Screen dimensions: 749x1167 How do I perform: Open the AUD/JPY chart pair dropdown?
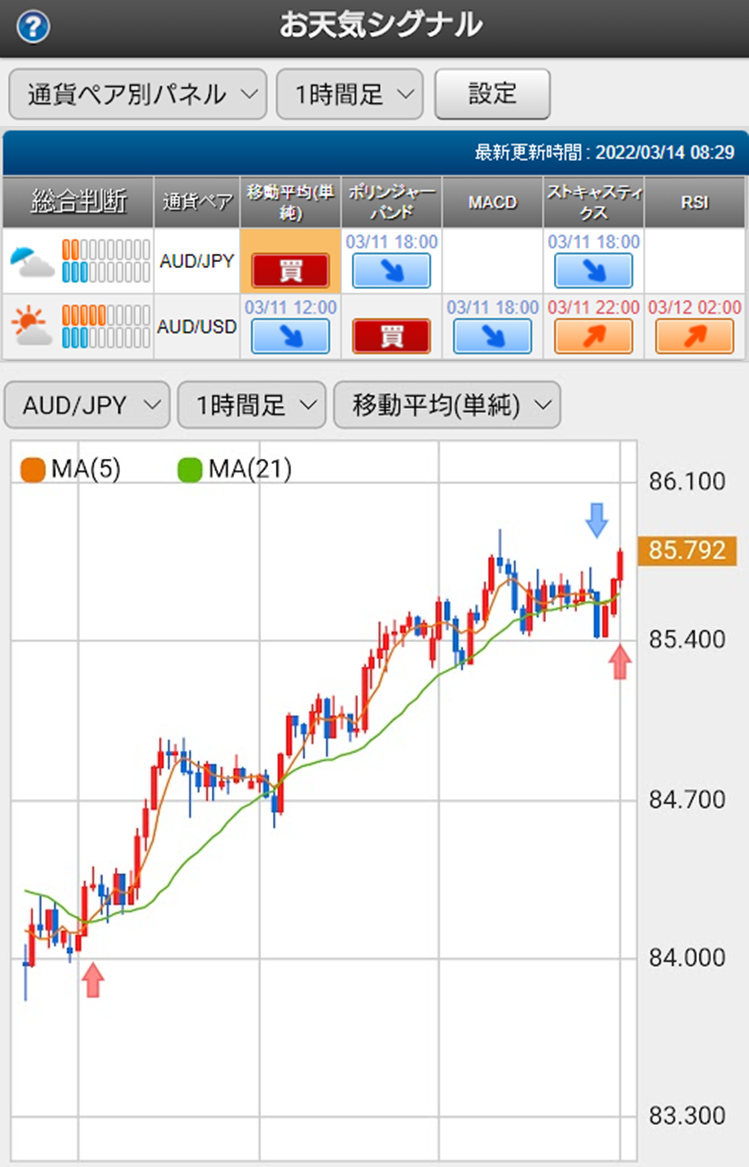click(87, 405)
